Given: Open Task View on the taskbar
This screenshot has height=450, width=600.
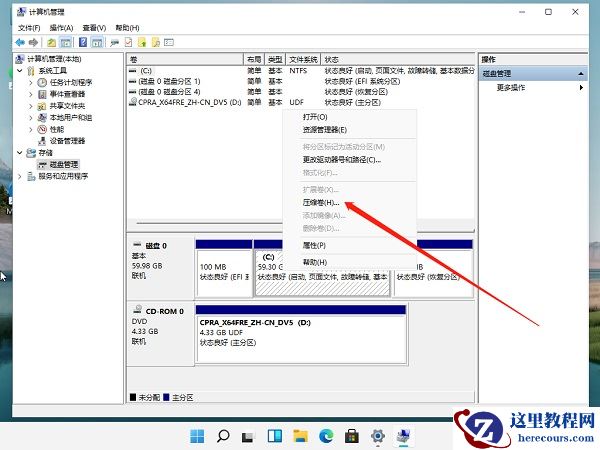Looking at the screenshot, I should [x=248, y=436].
